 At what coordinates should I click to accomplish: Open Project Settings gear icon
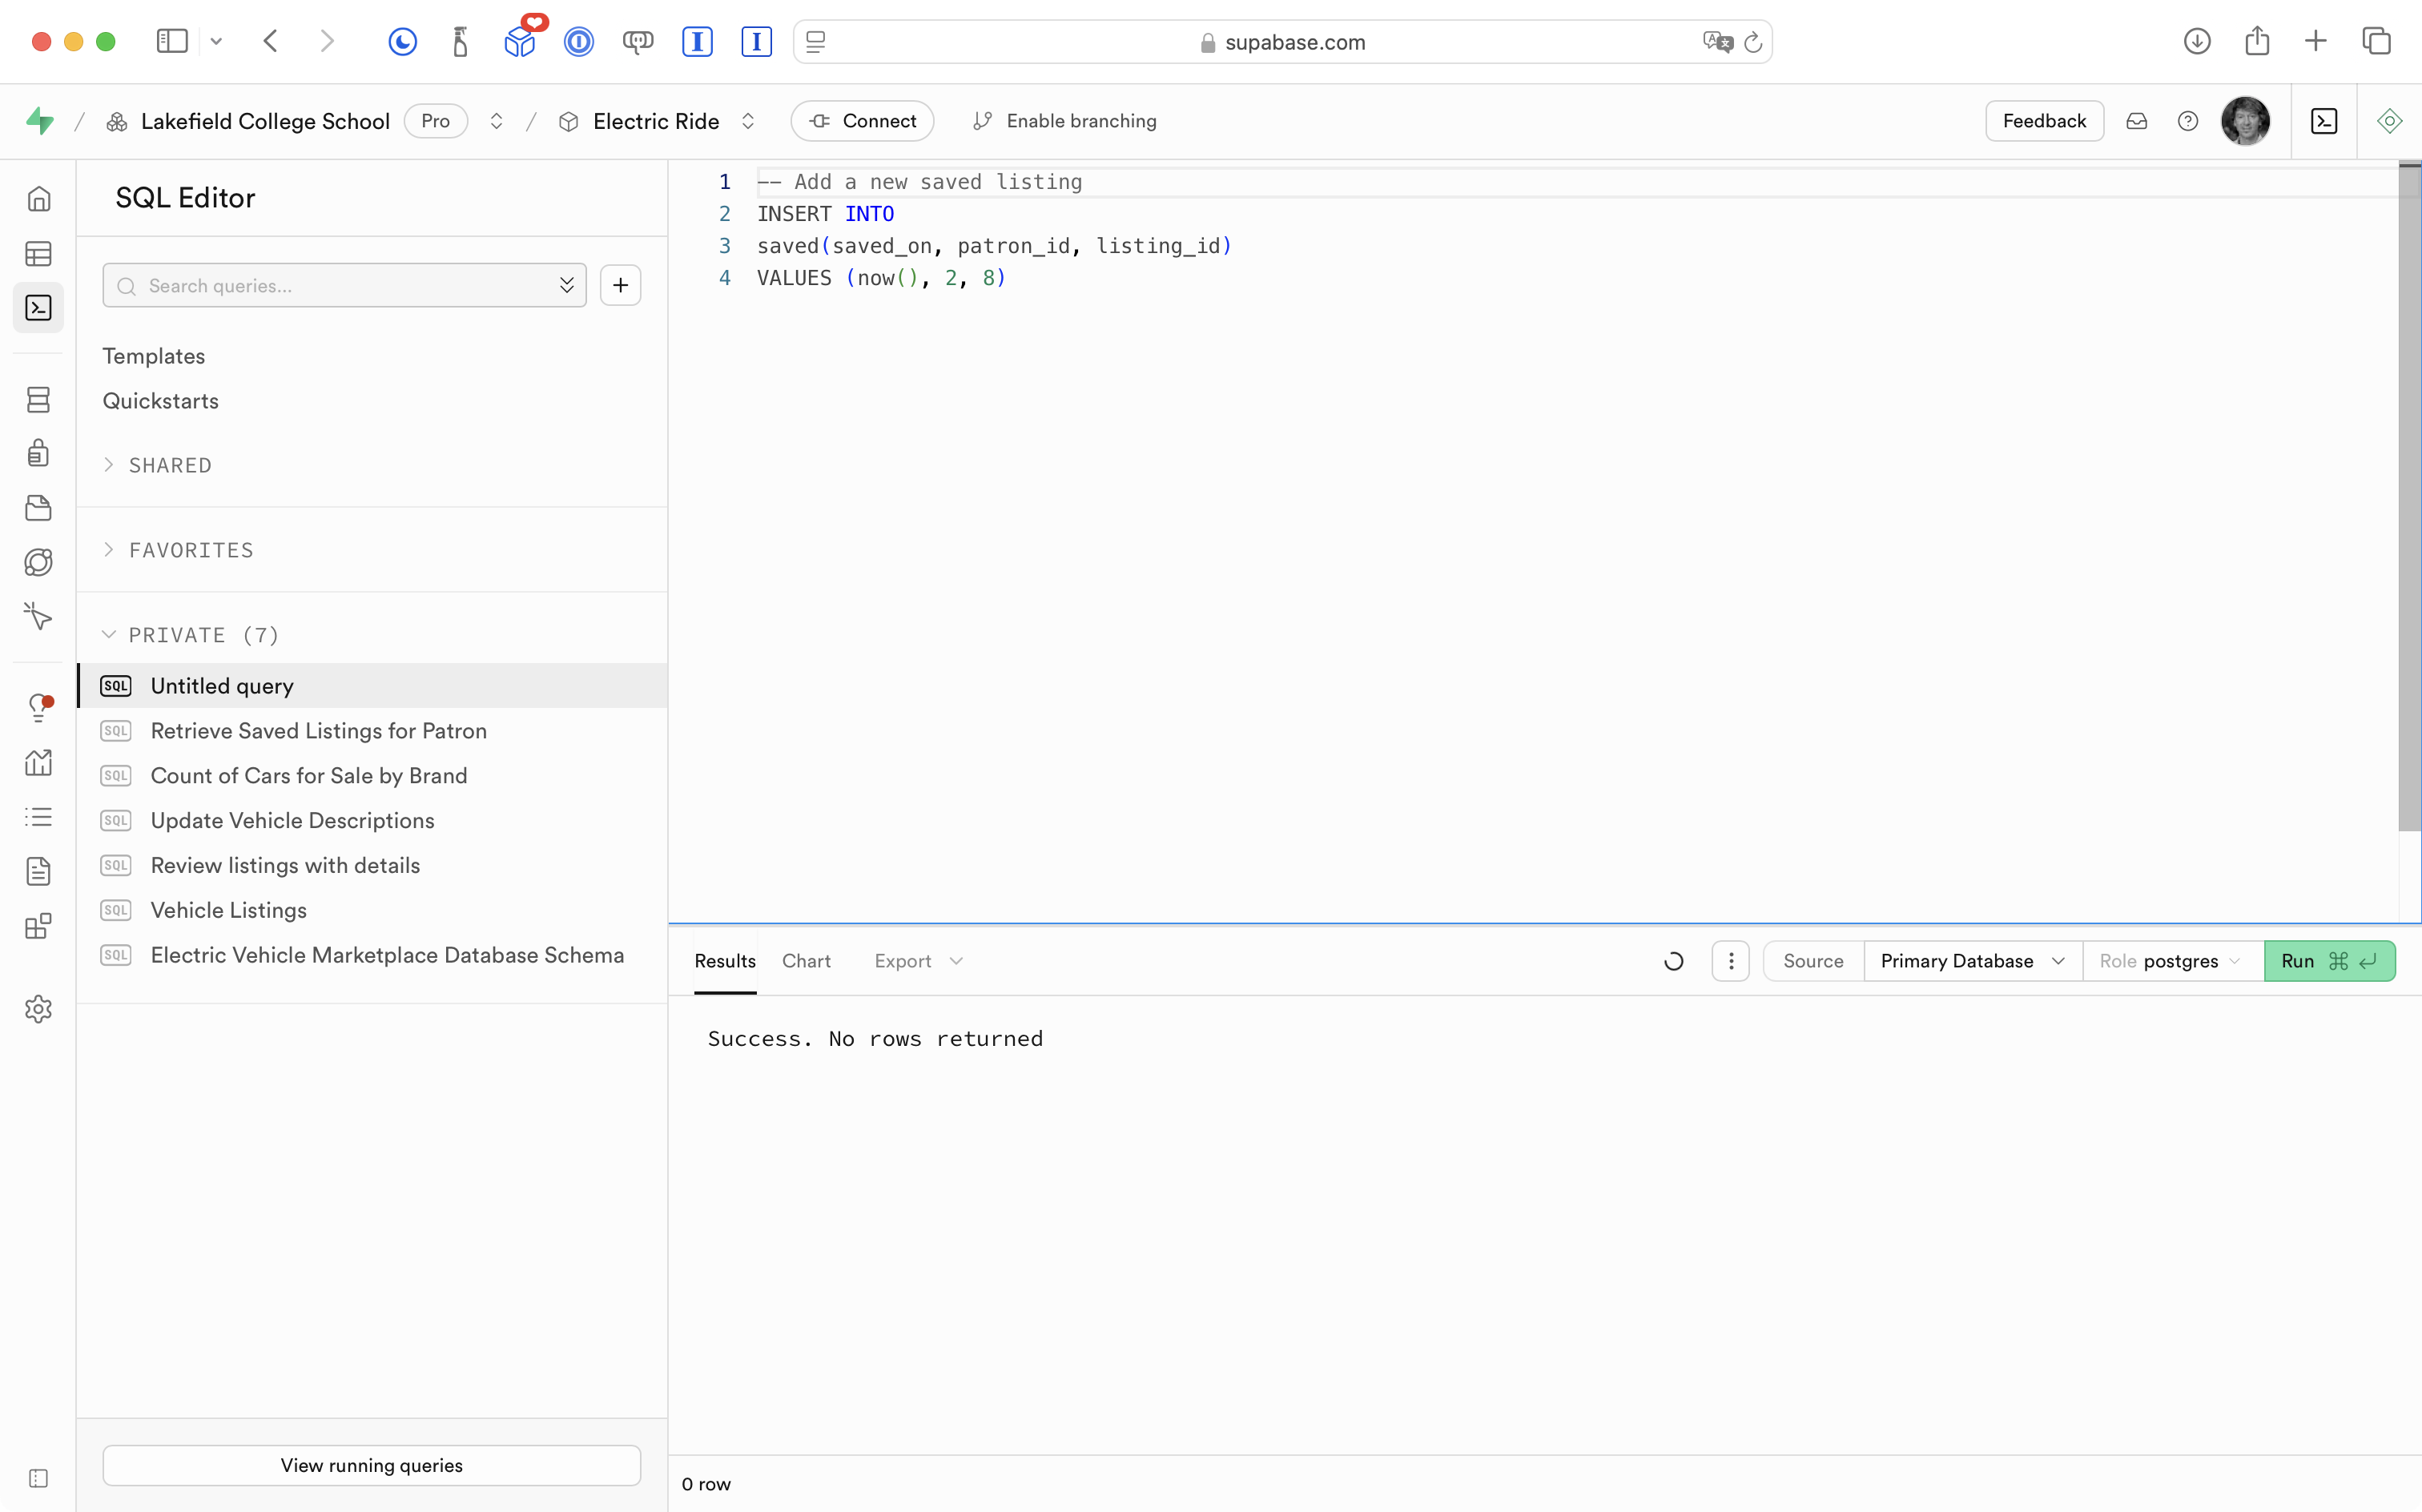pyautogui.click(x=38, y=1009)
